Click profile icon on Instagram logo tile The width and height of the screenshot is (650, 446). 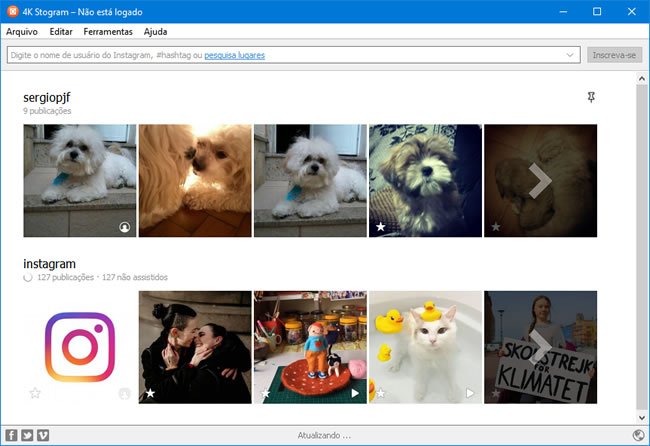(124, 394)
